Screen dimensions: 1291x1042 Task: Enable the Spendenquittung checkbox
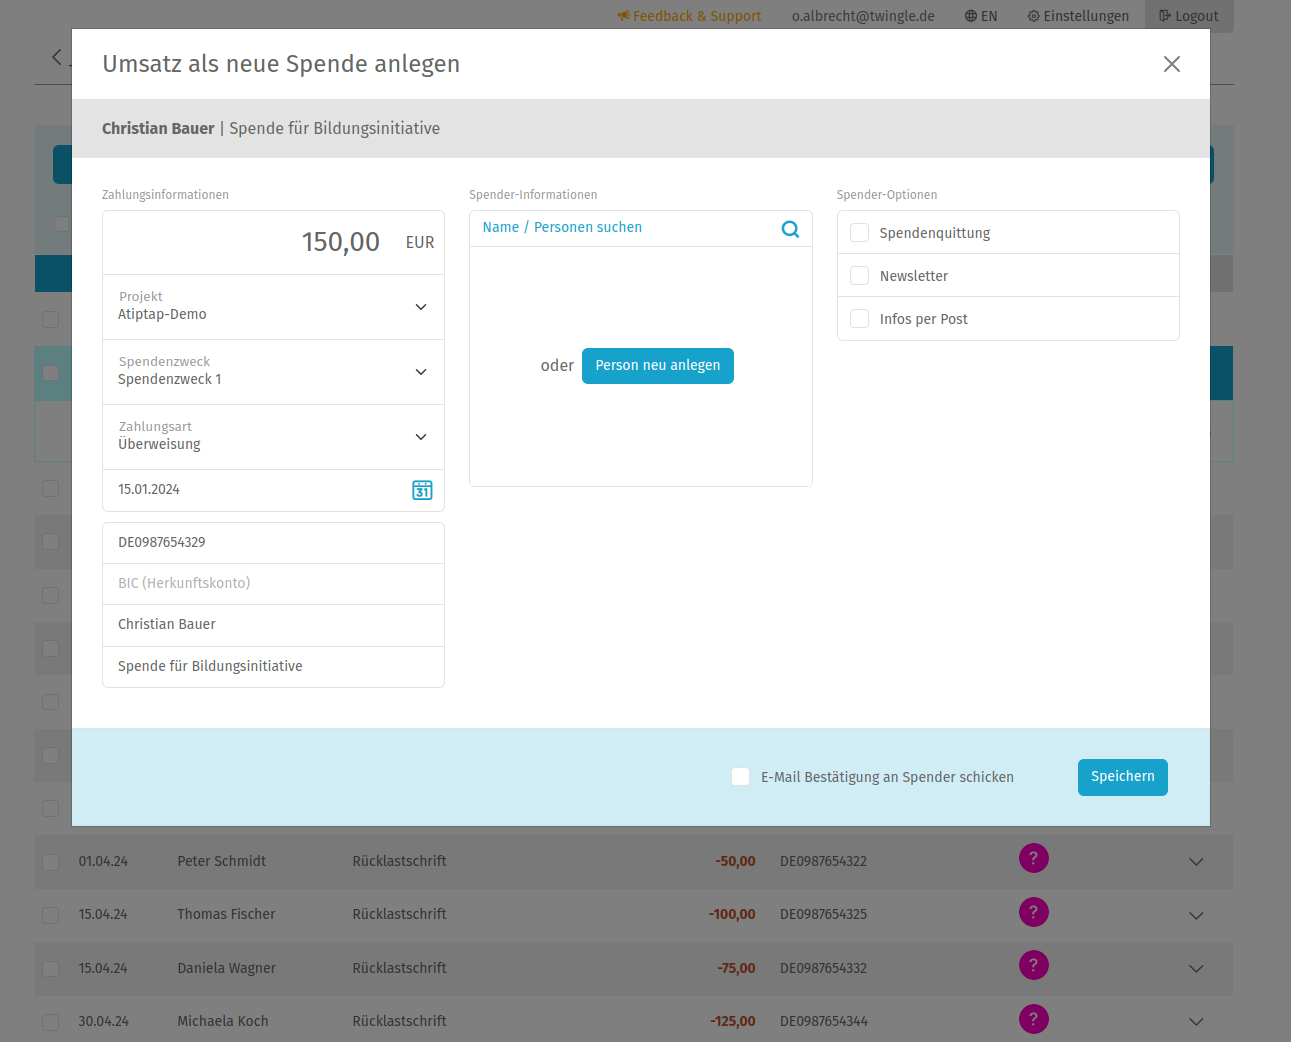coord(859,233)
